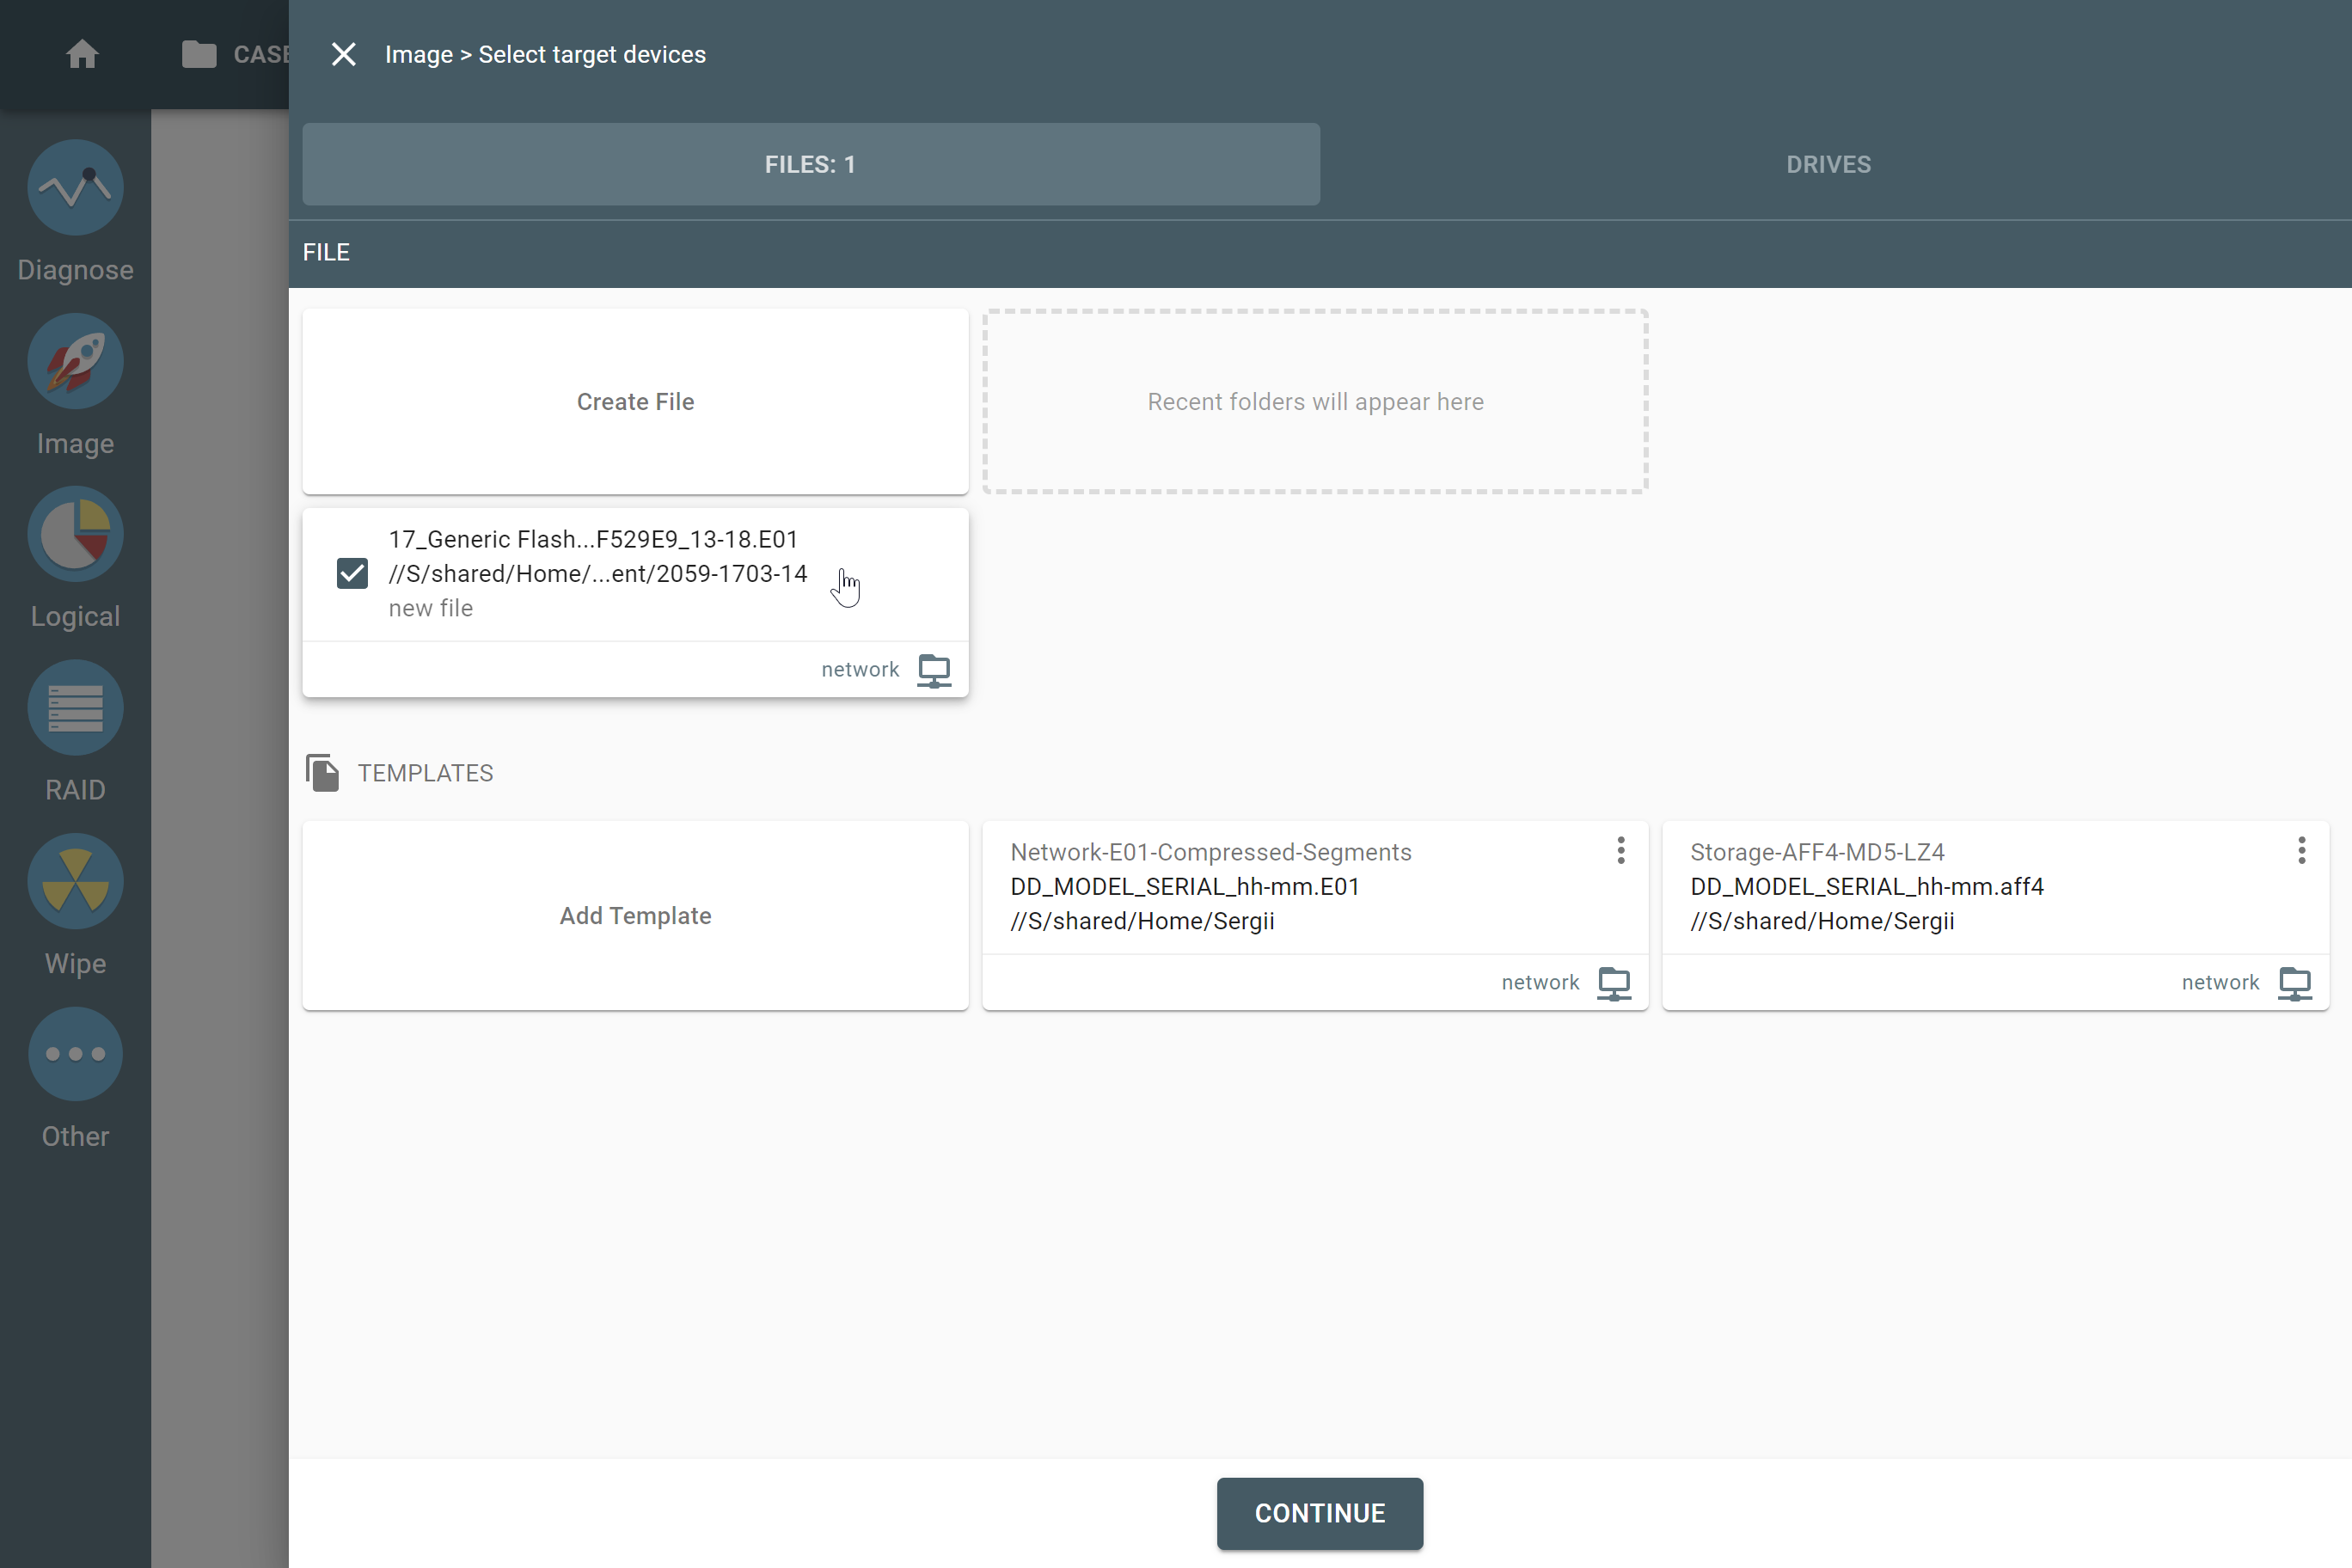The image size is (2352, 1568).
Task: Expand options on Storage-AFF4-MD5-LZ4 template
Action: pos(2301,852)
